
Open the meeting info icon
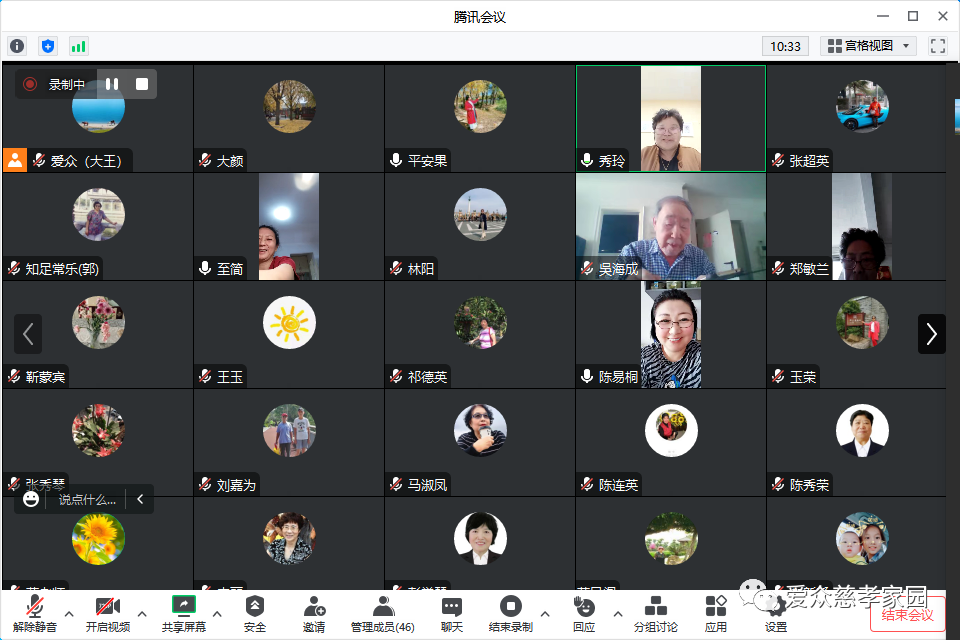pyautogui.click(x=17, y=46)
